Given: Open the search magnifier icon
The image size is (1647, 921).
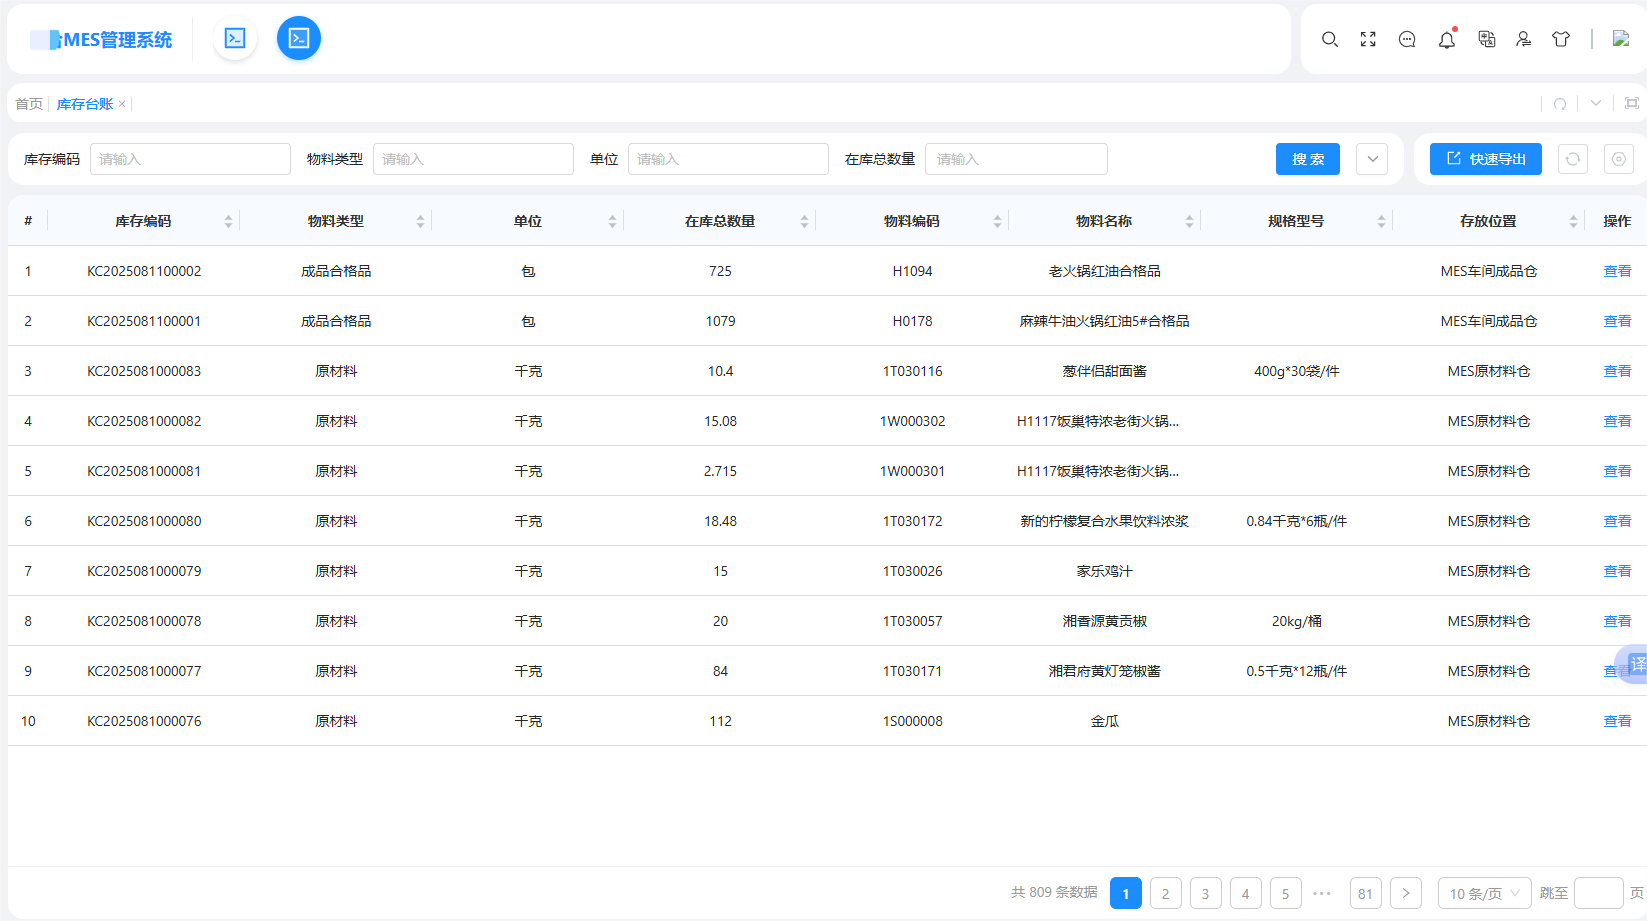Looking at the screenshot, I should pos(1330,39).
